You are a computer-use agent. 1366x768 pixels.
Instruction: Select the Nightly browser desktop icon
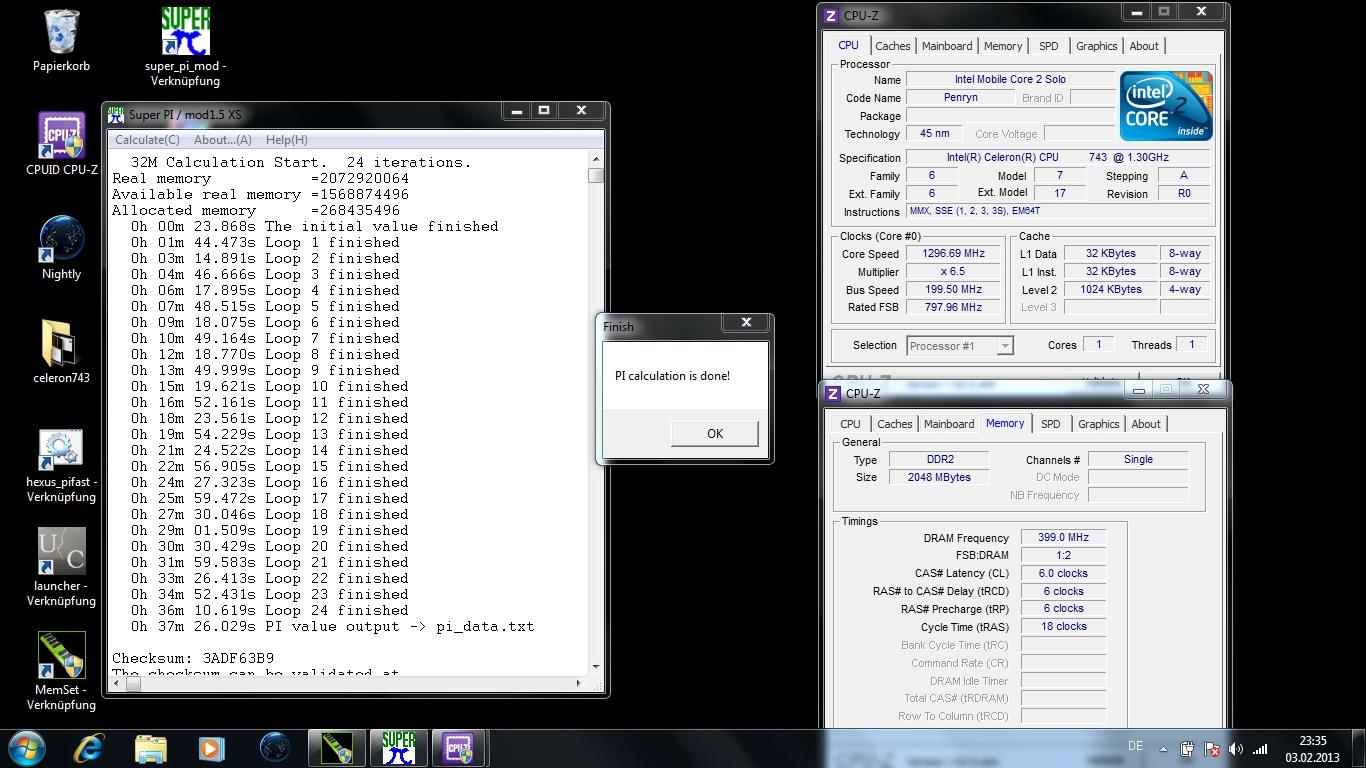click(61, 240)
